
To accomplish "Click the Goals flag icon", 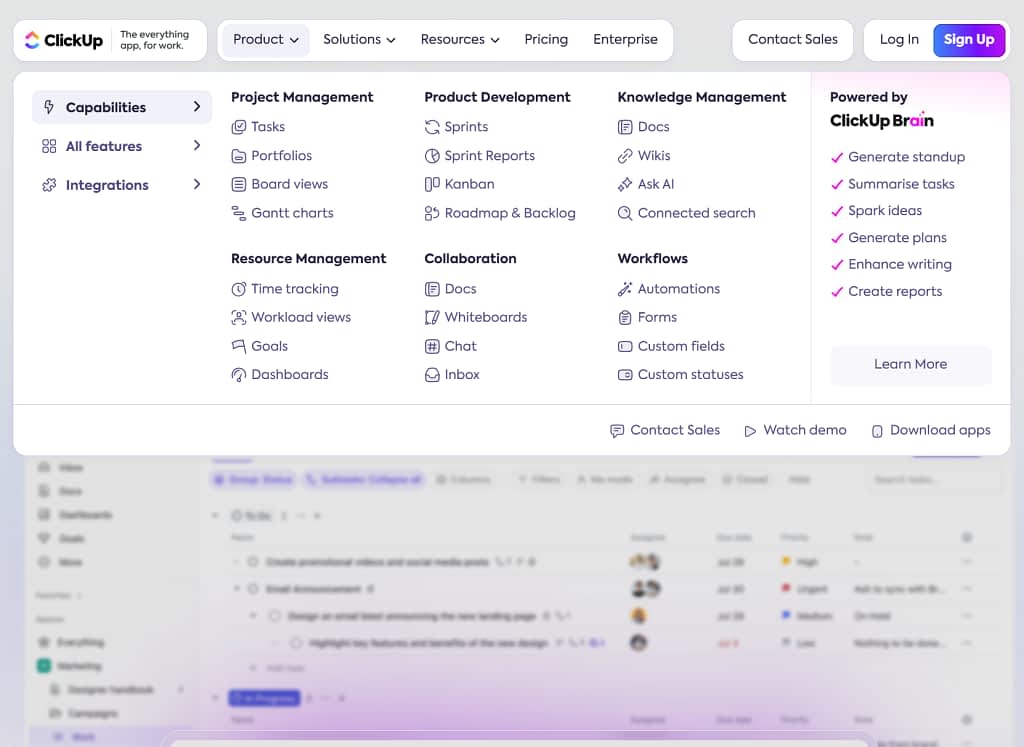I will (239, 346).
